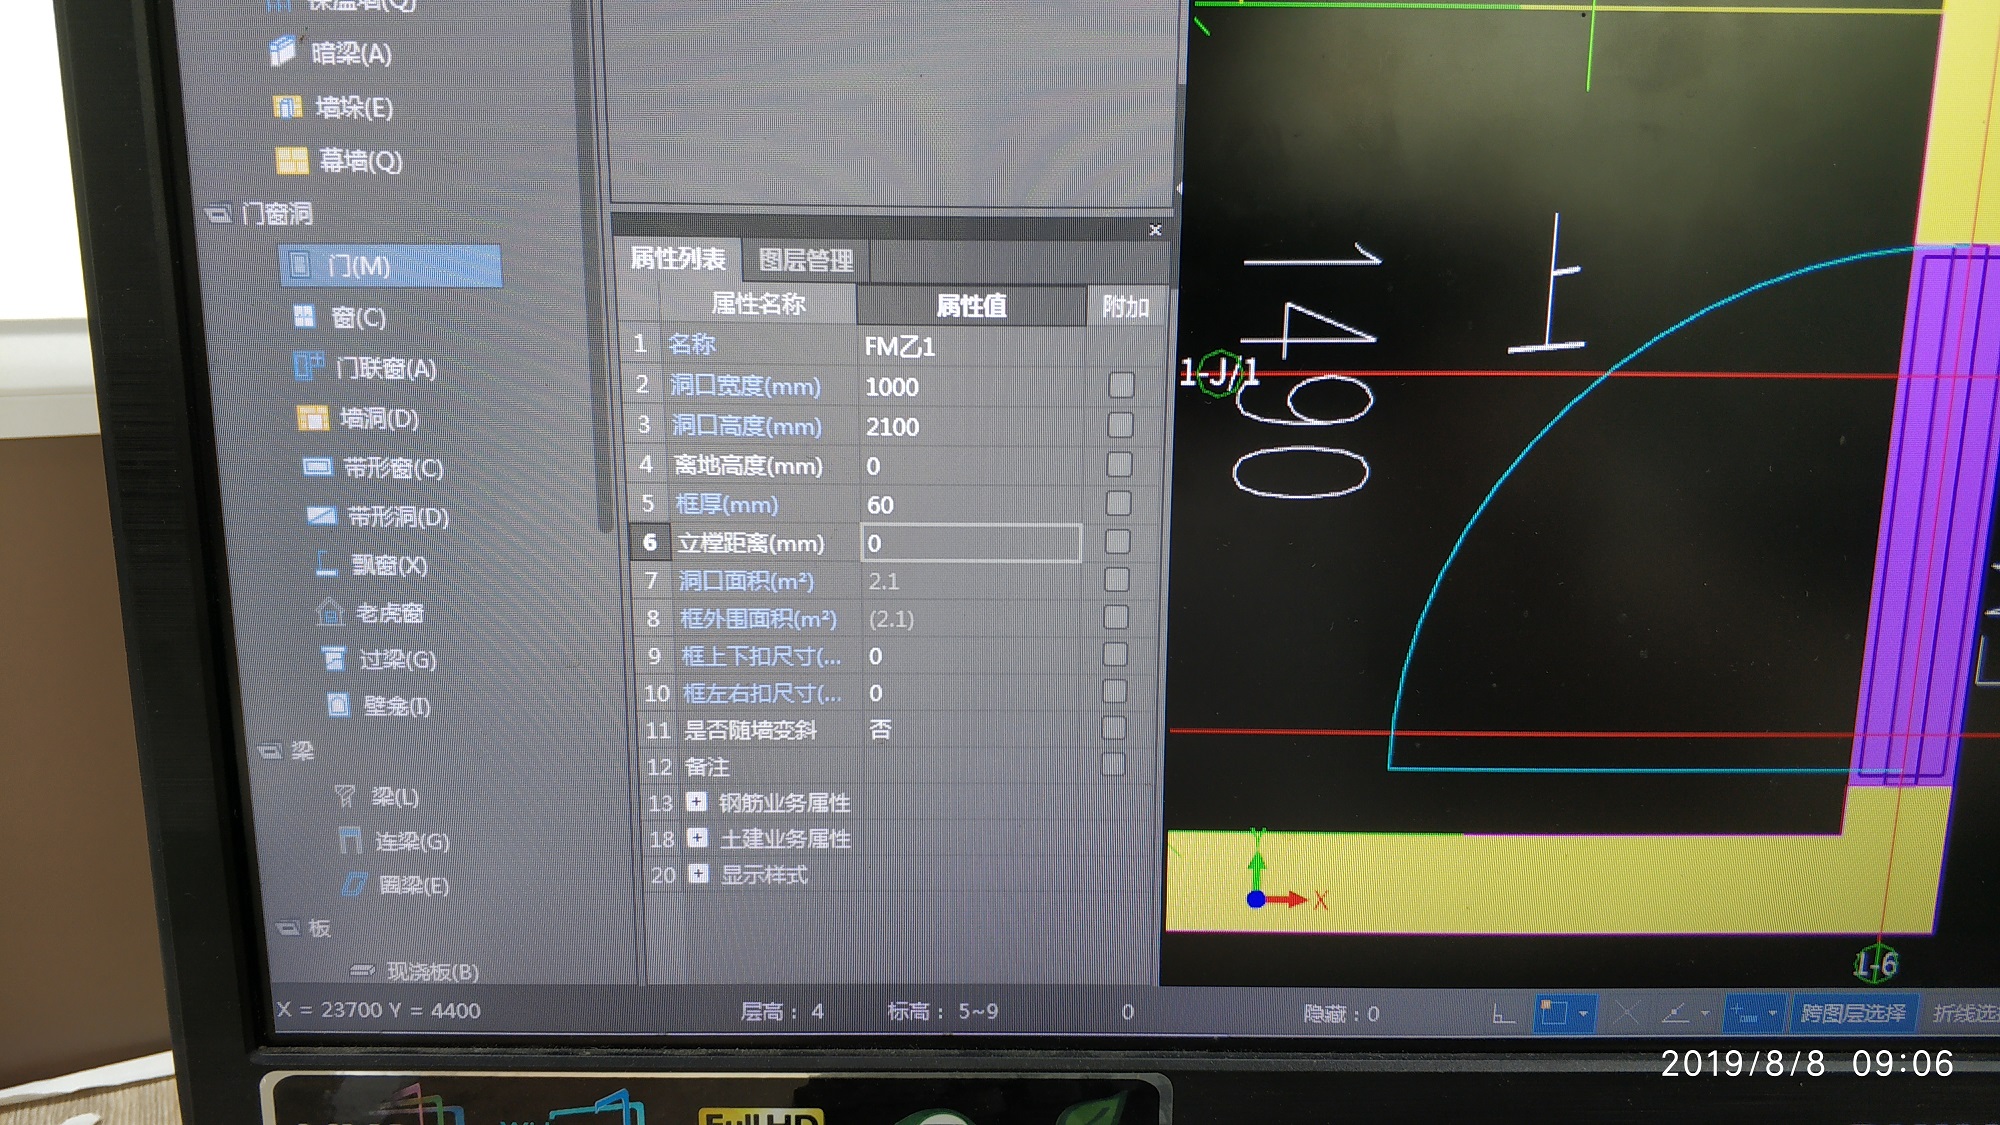Image resolution: width=2000 pixels, height=1125 pixels.
Task: Switch to the 属性列表 tab
Action: (x=678, y=259)
